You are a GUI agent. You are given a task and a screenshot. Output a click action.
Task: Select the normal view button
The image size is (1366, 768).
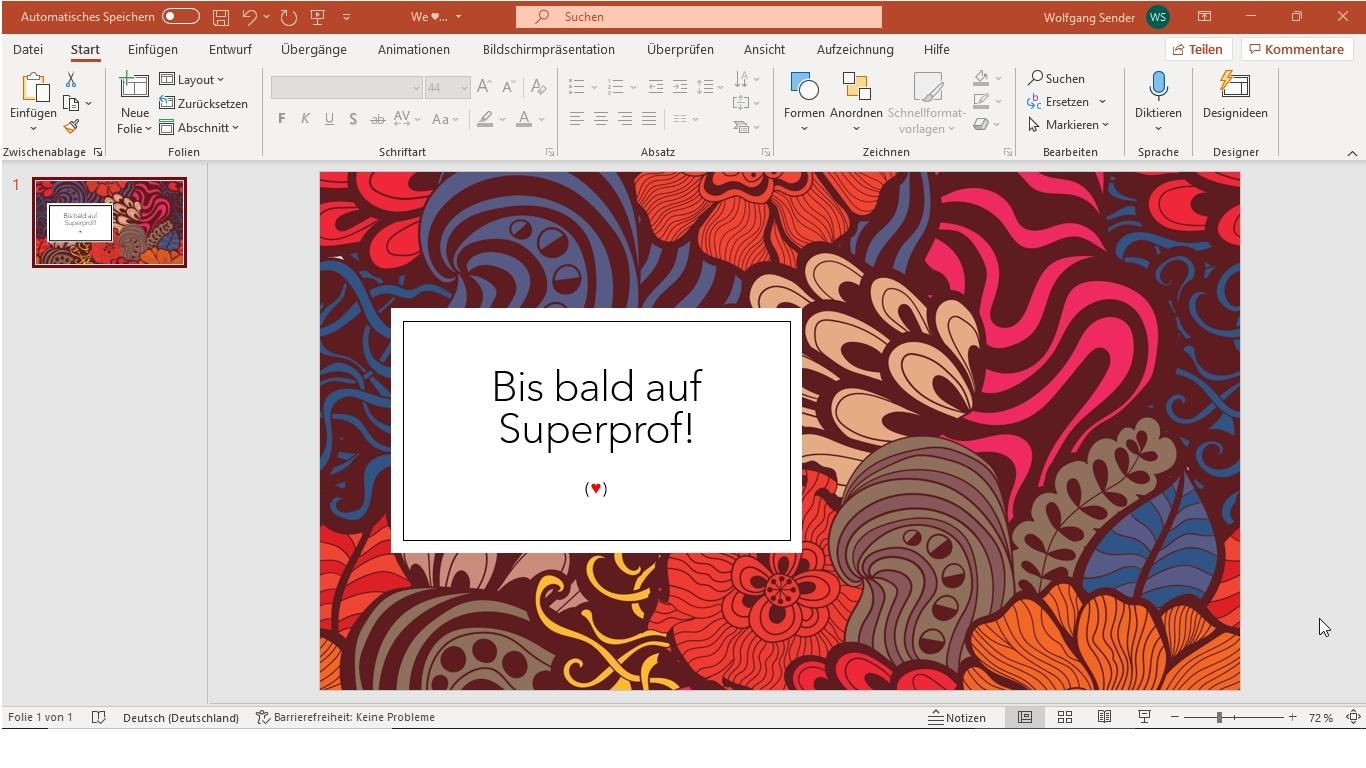pos(1025,717)
